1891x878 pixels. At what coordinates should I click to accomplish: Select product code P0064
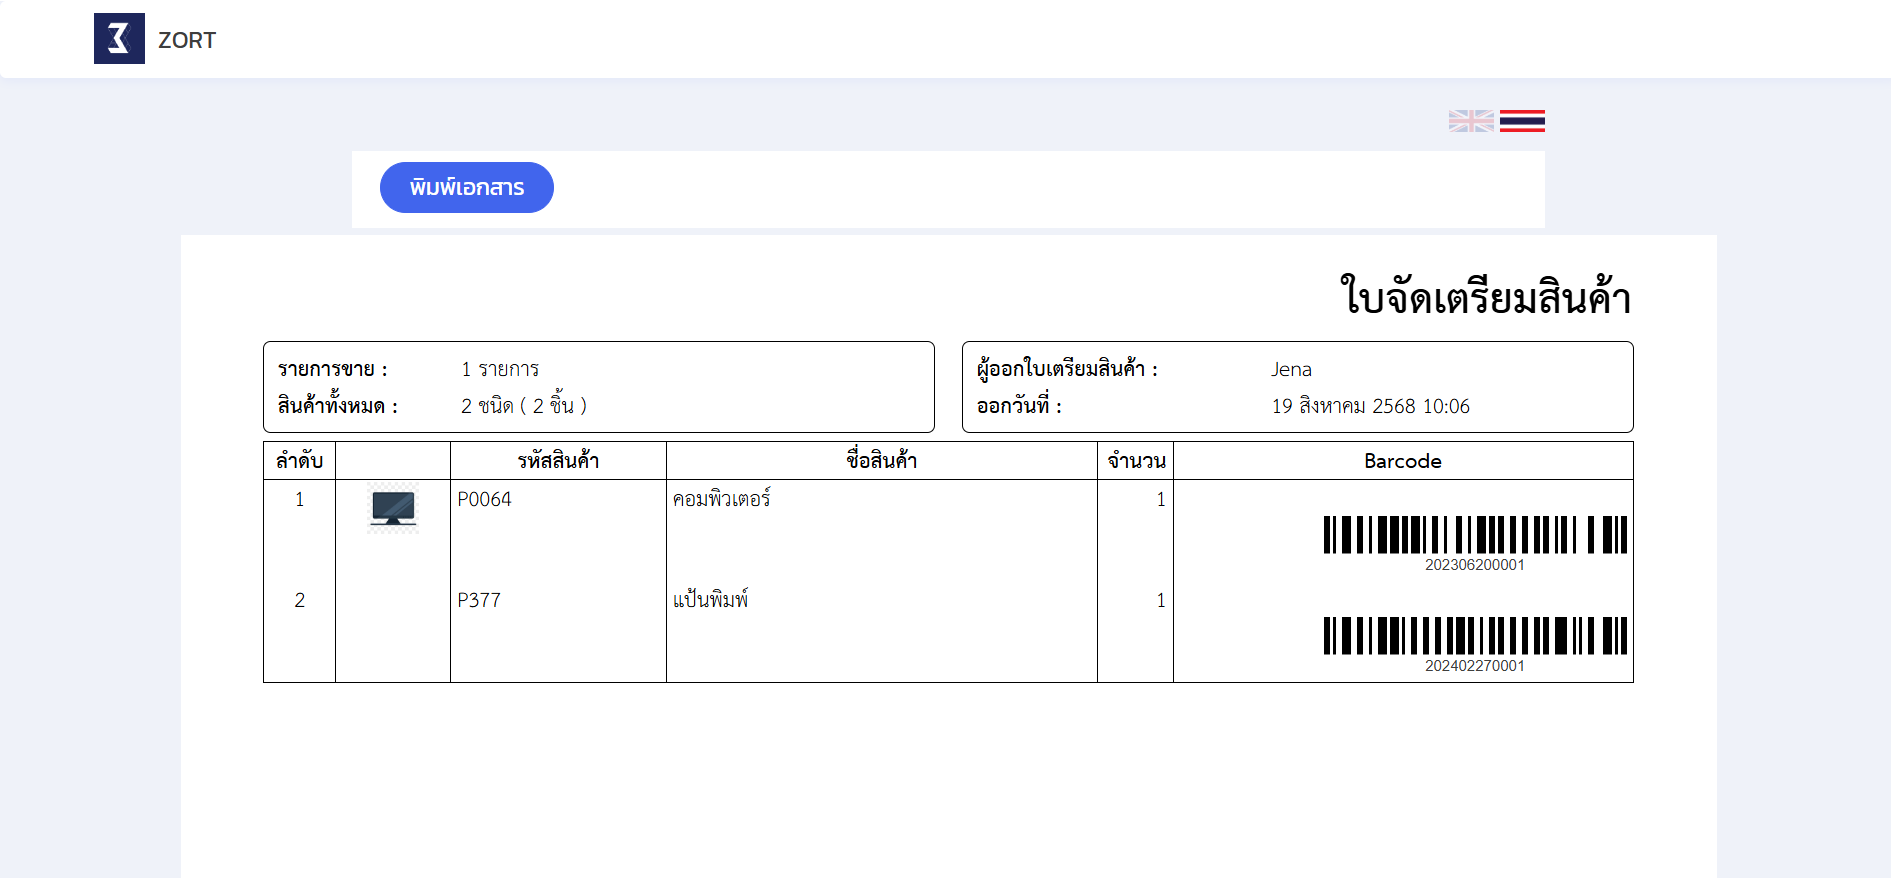coord(484,499)
